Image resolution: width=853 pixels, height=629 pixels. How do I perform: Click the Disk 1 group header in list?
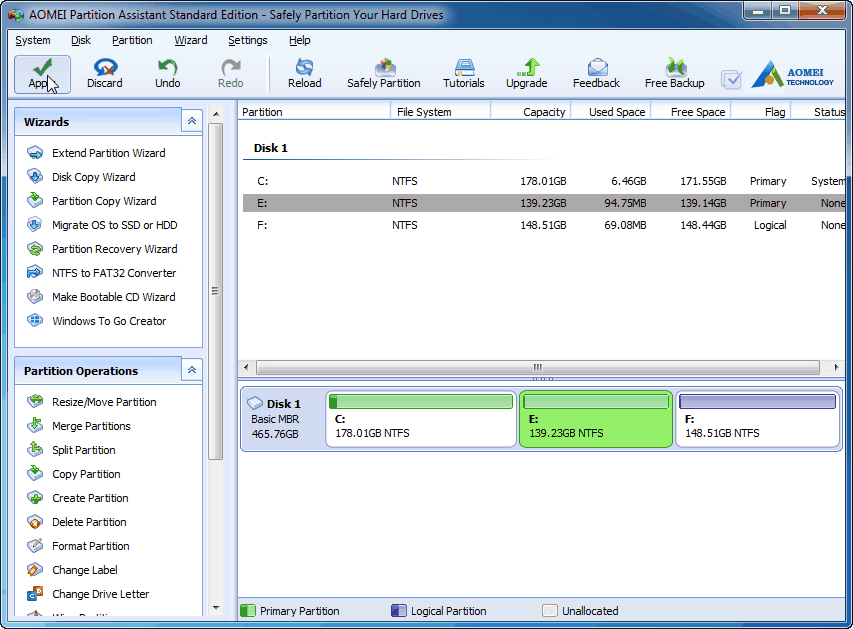point(270,148)
